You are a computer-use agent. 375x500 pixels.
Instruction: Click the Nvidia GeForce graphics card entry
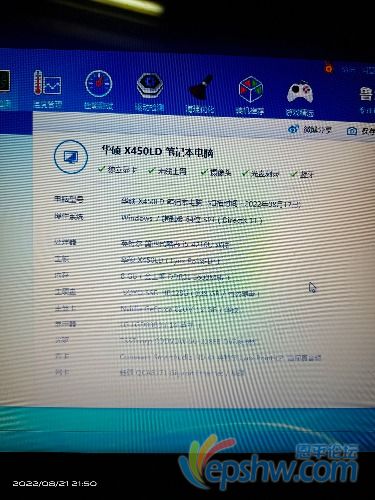(180, 309)
